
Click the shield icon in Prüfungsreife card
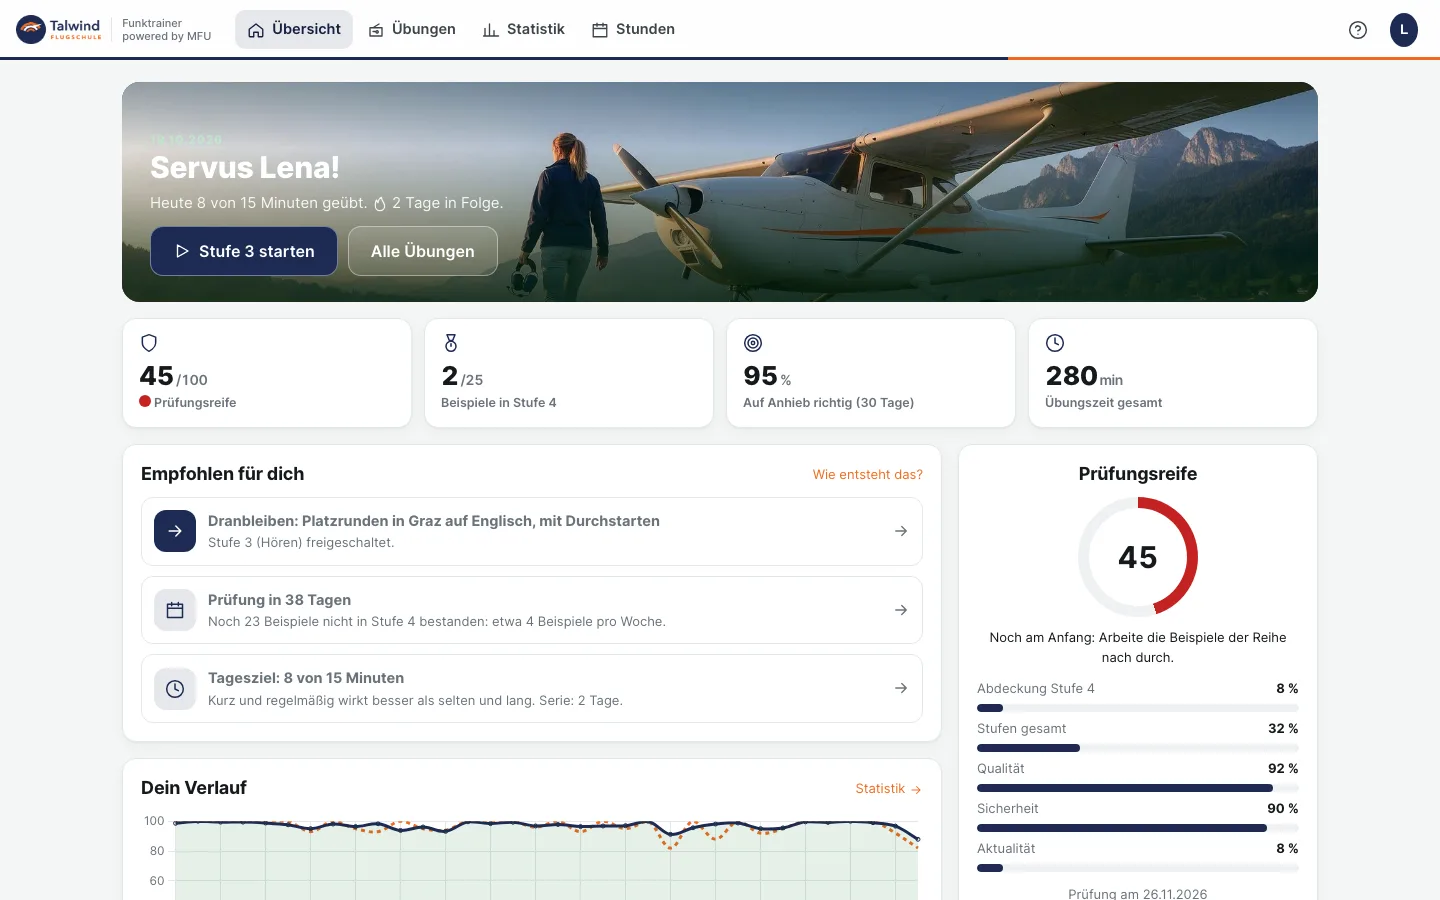pyautogui.click(x=149, y=343)
